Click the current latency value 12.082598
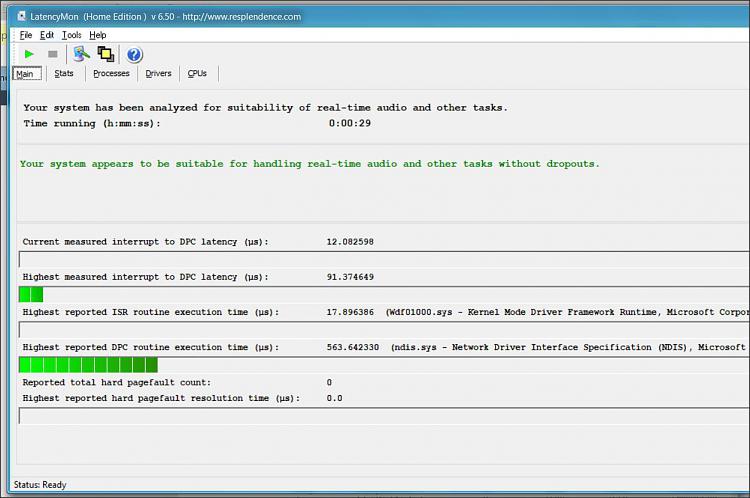750x498 pixels. (x=350, y=242)
